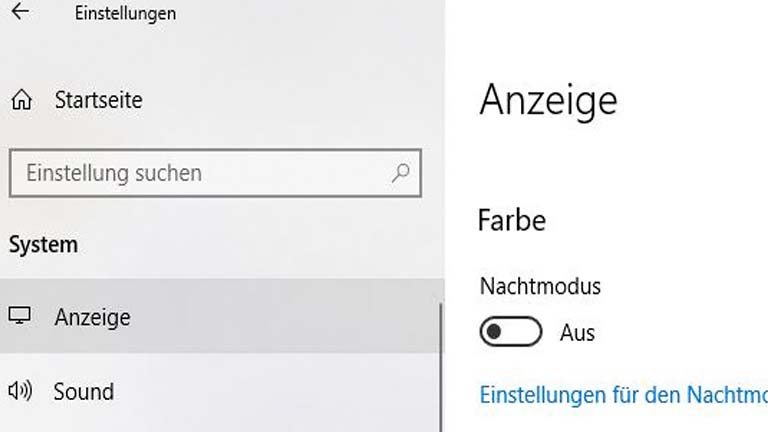768x432 pixels.
Task: Click the Farbe section heading
Action: coord(512,220)
